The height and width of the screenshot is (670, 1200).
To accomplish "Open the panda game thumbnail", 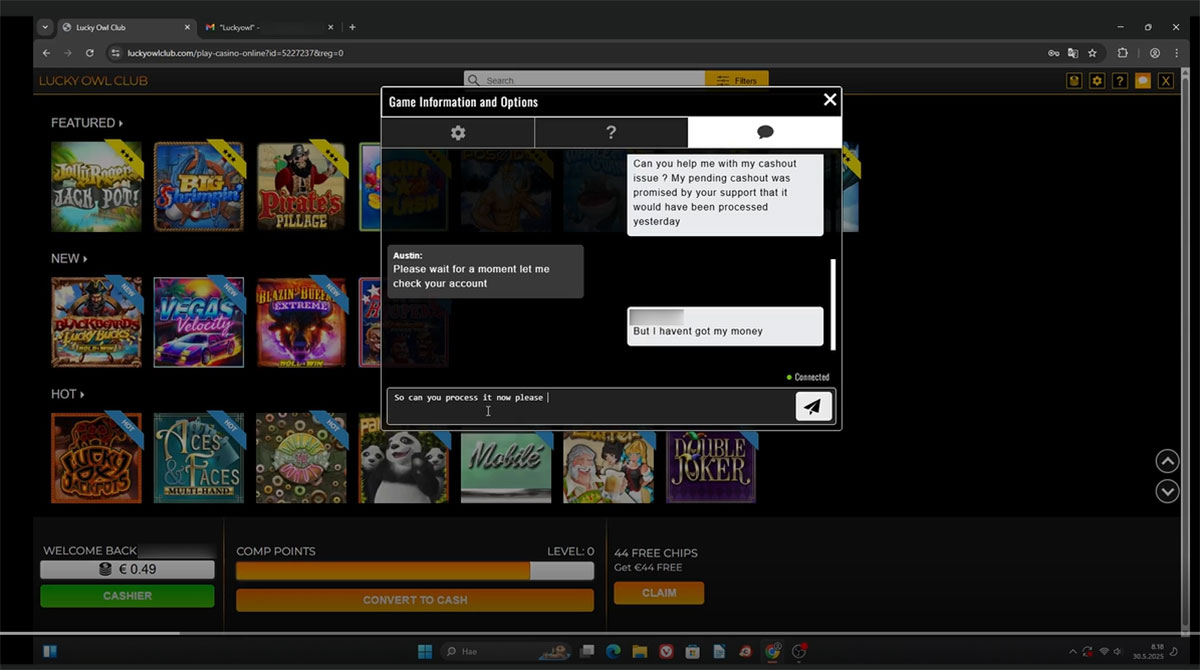I will 404,466.
